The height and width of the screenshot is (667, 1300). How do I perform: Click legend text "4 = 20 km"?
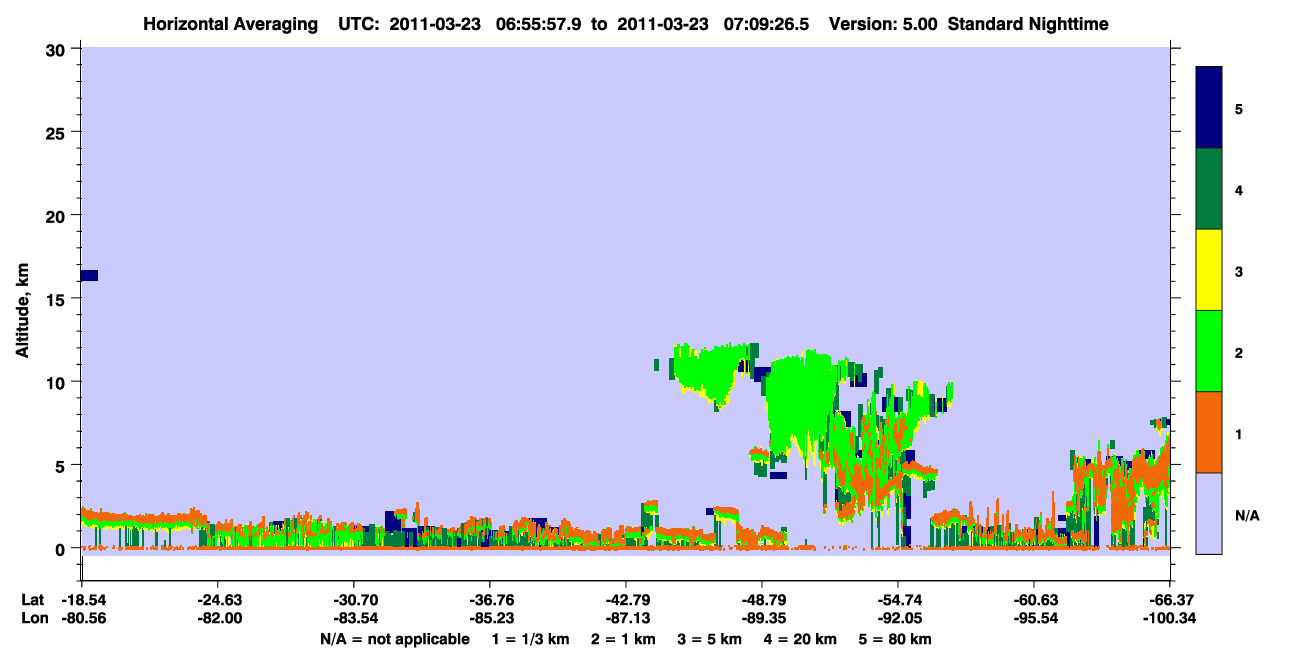(802, 639)
